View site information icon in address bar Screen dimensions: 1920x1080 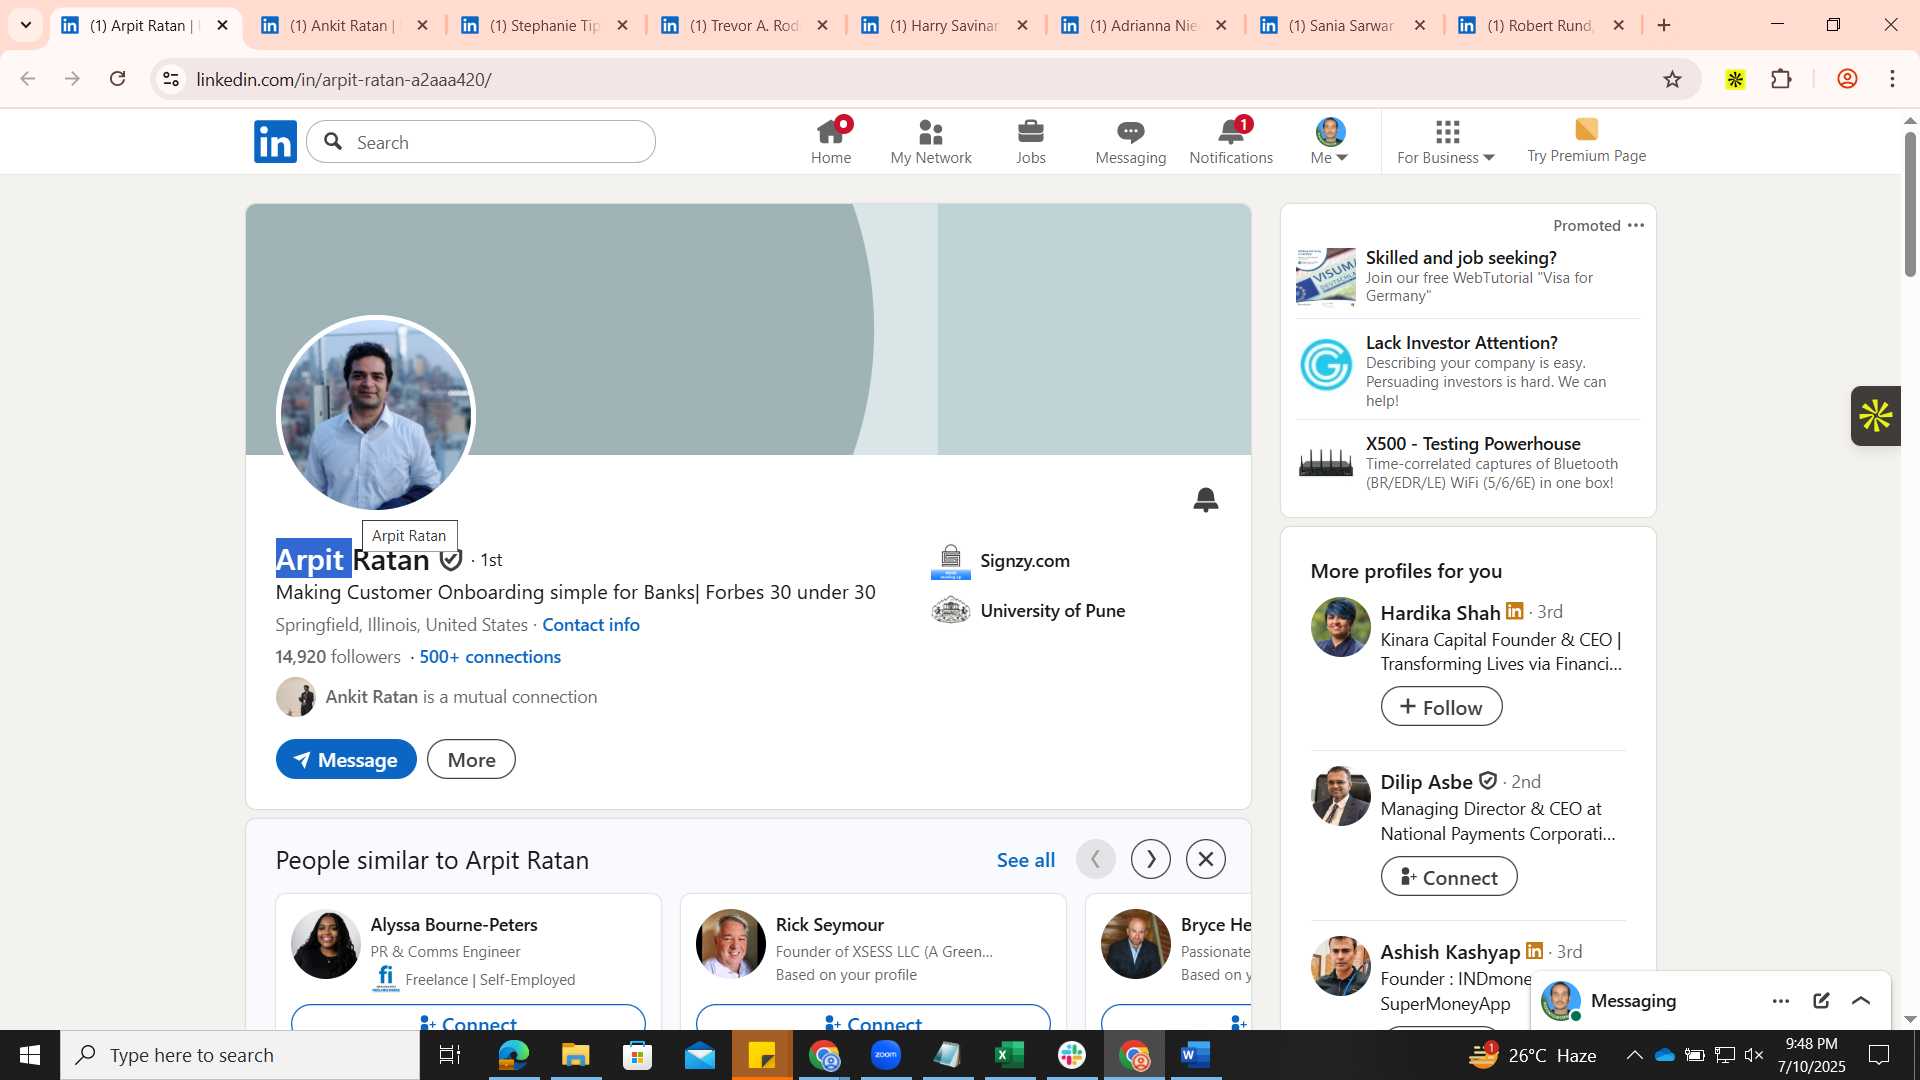point(171,79)
